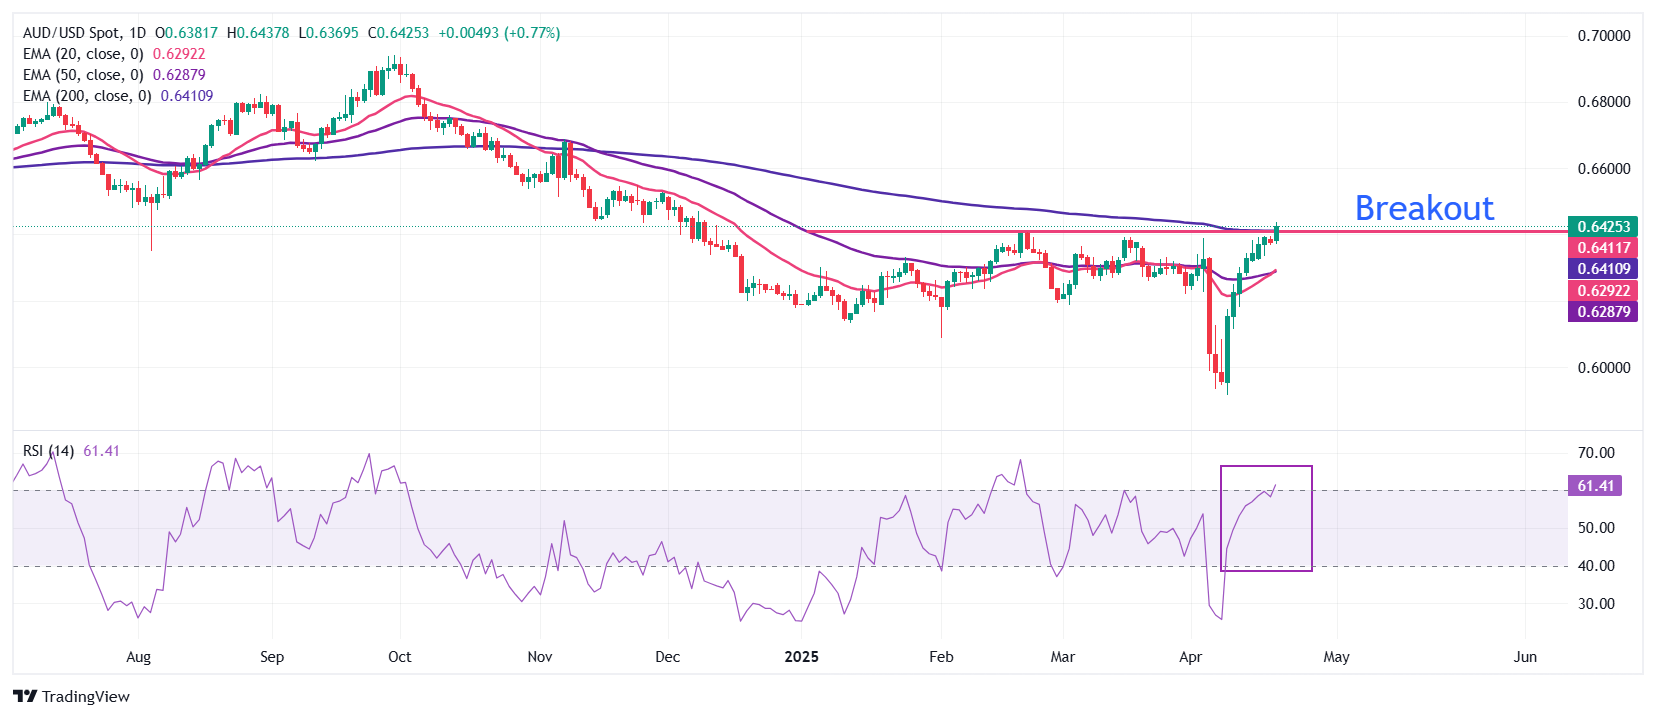
Task: Click the TradingView logo icon
Action: tap(25, 697)
